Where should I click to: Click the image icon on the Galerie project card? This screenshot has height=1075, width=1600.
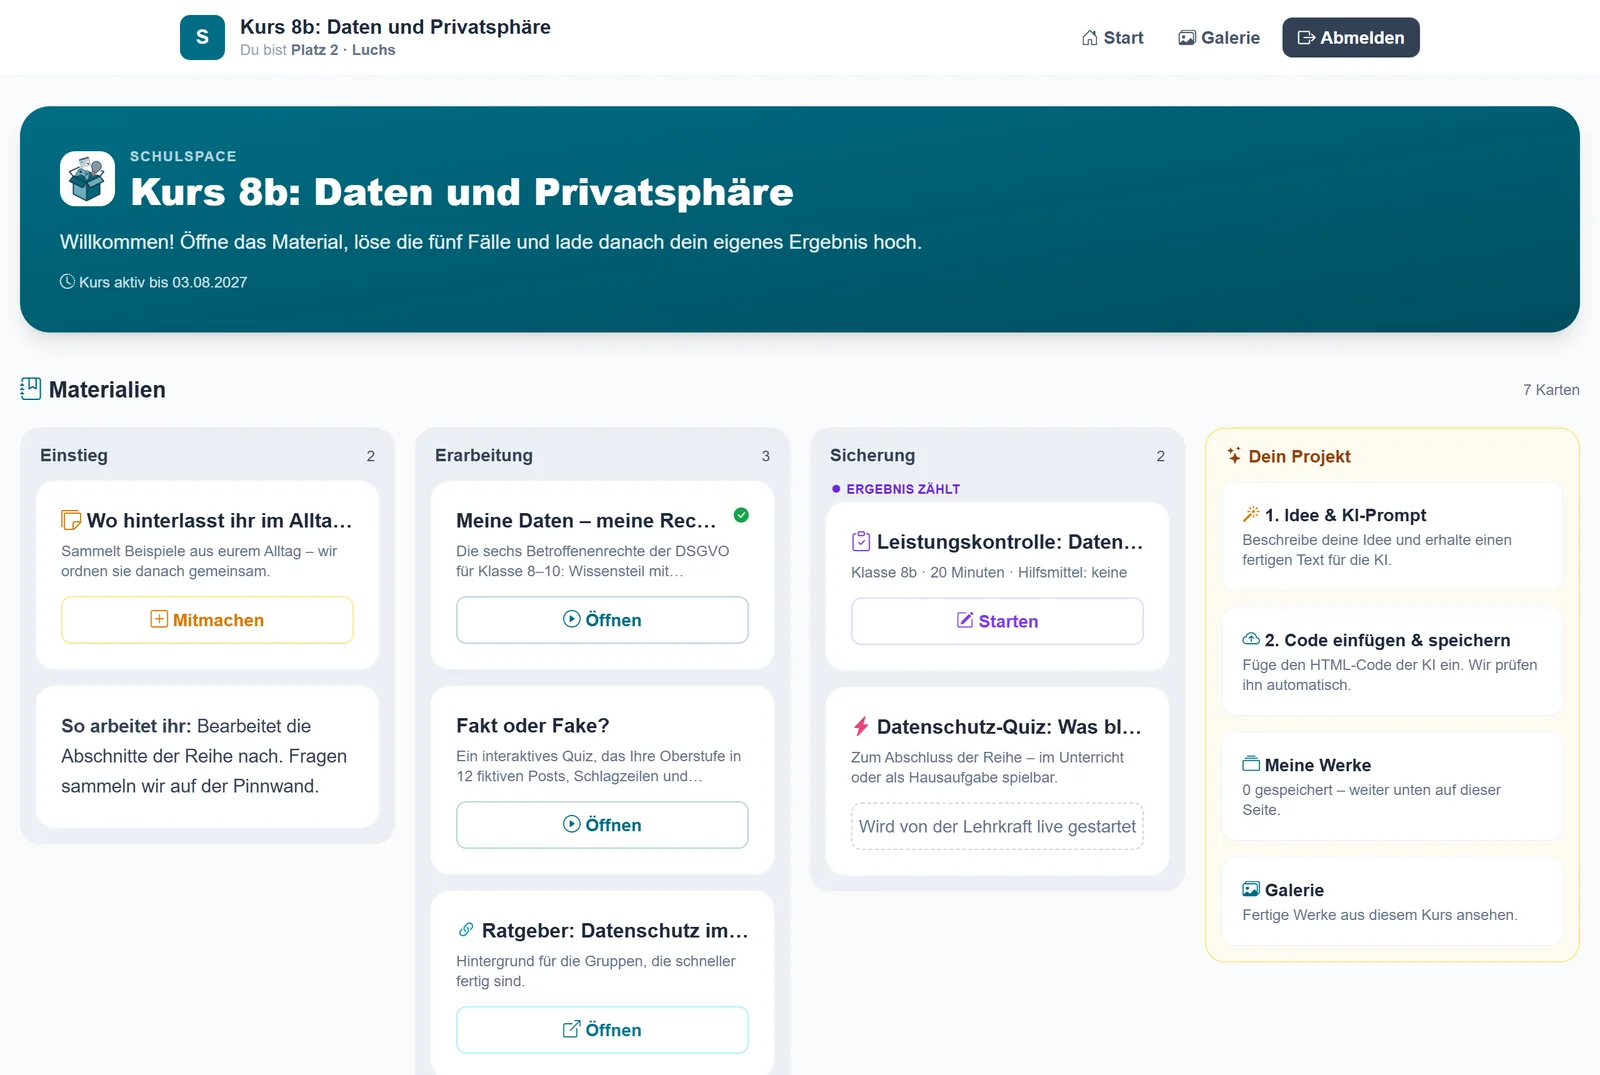1251,889
